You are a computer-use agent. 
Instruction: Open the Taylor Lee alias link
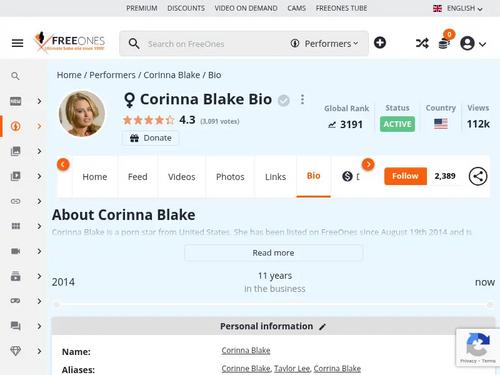(292, 369)
